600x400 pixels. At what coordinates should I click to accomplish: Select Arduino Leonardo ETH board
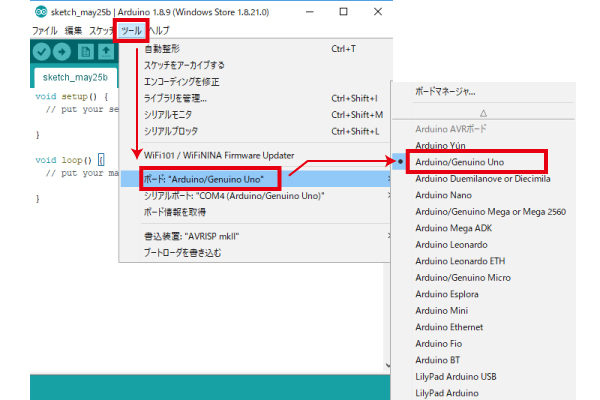coord(484,261)
